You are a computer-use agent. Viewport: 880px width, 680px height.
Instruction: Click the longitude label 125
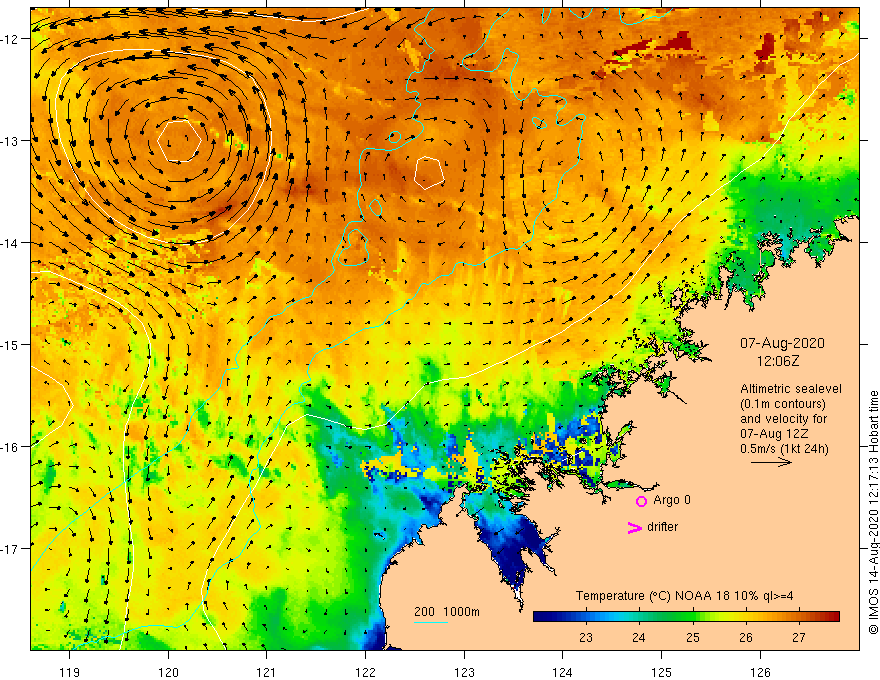pyautogui.click(x=661, y=672)
